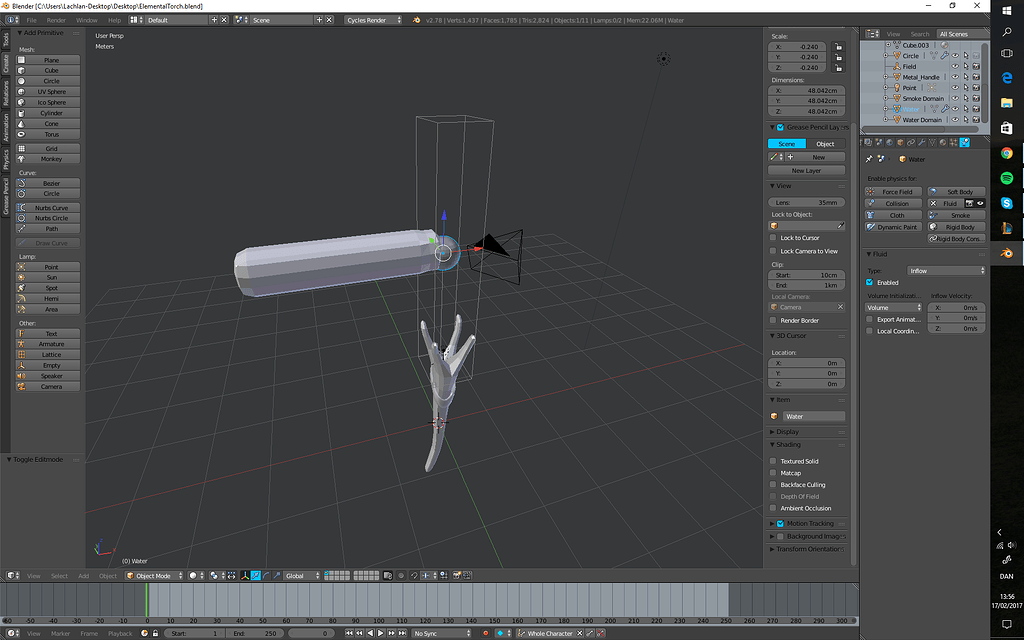The width and height of the screenshot is (1024, 640).
Task: Select the translate manipulator arrow icon
Action: pyautogui.click(x=256, y=575)
